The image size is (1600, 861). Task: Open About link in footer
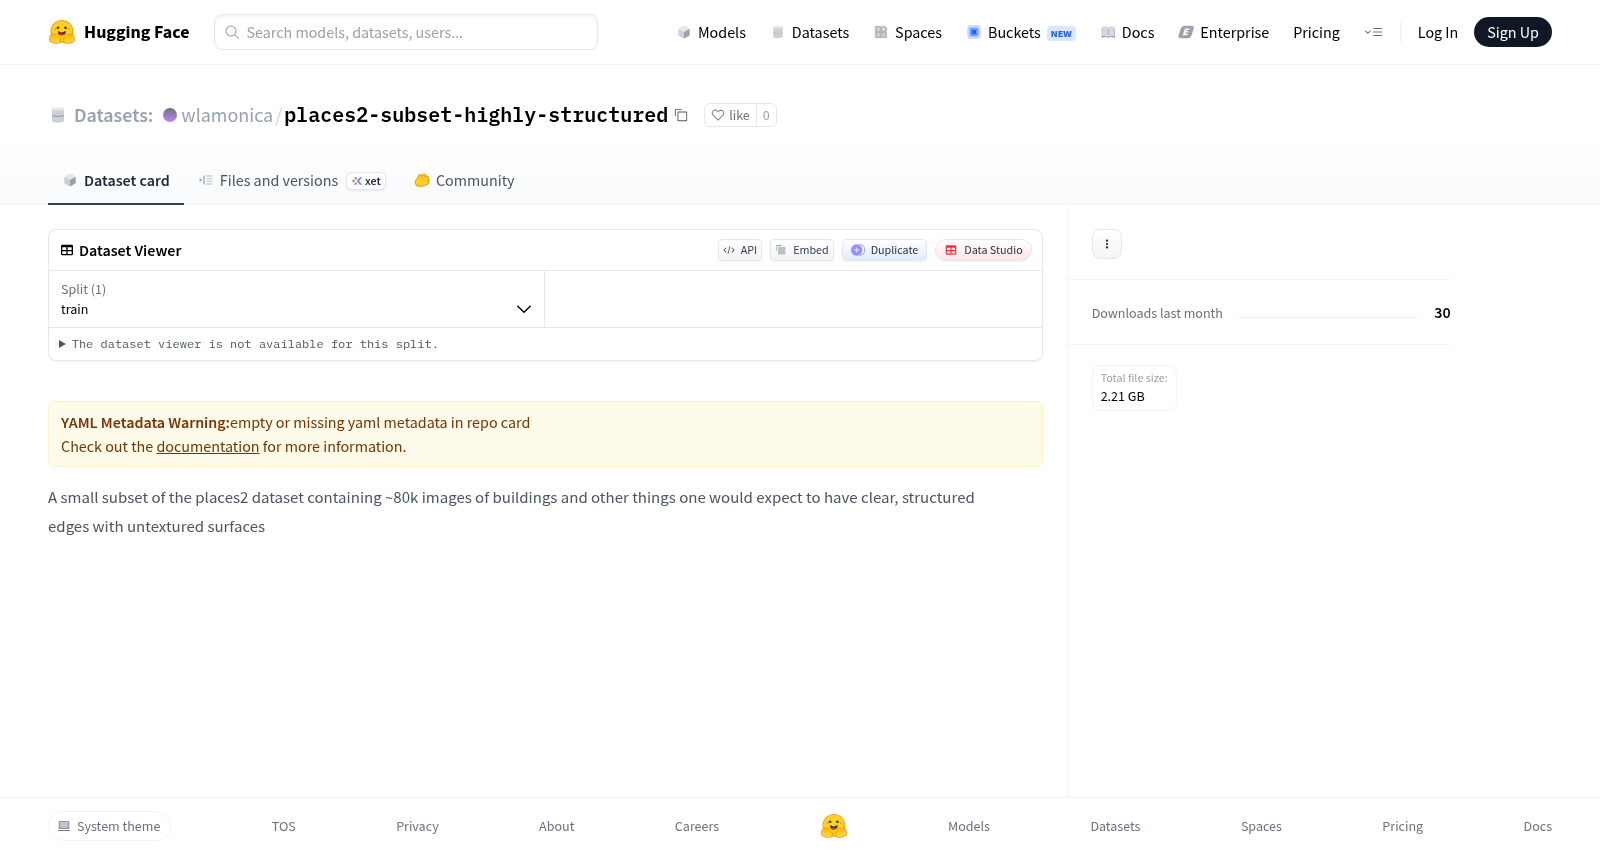tap(556, 826)
